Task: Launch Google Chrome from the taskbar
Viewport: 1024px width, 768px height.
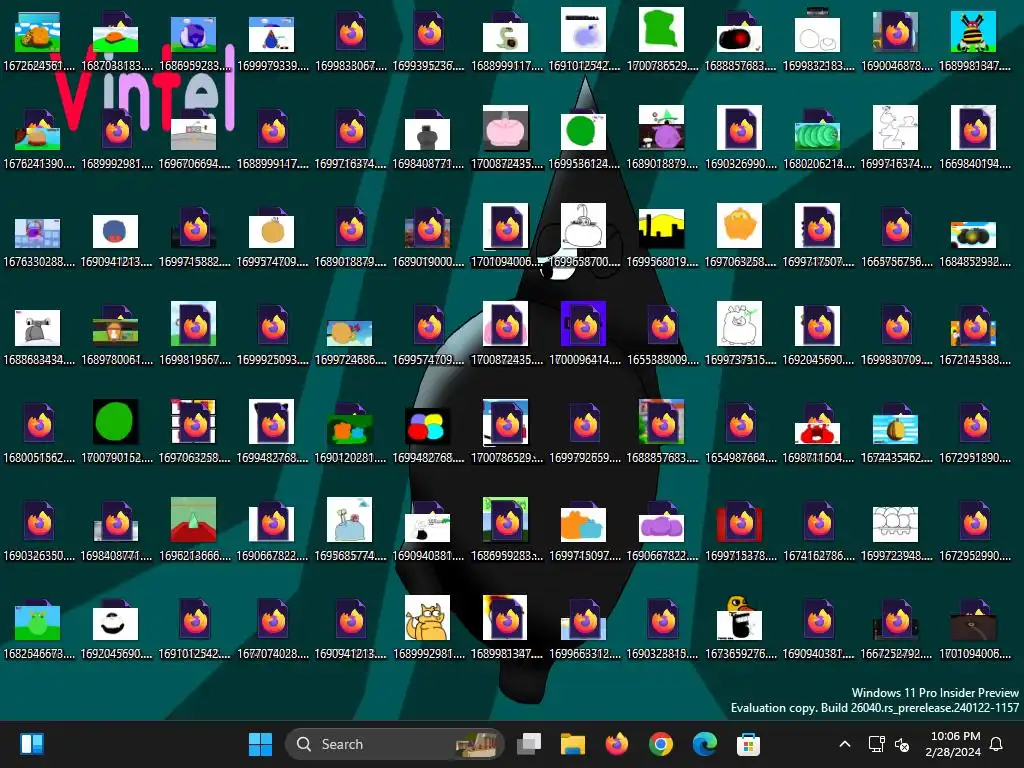Action: click(661, 744)
